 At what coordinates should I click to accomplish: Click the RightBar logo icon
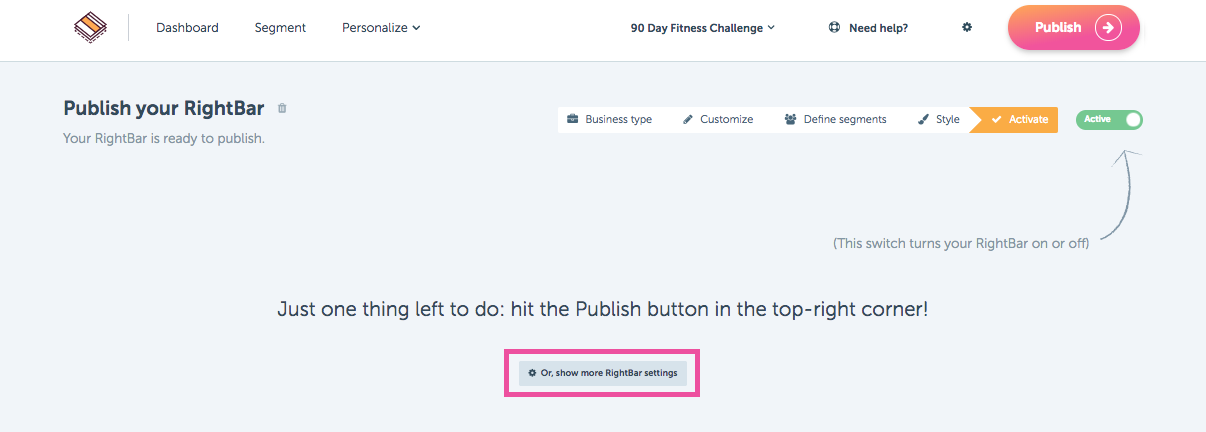click(x=90, y=27)
